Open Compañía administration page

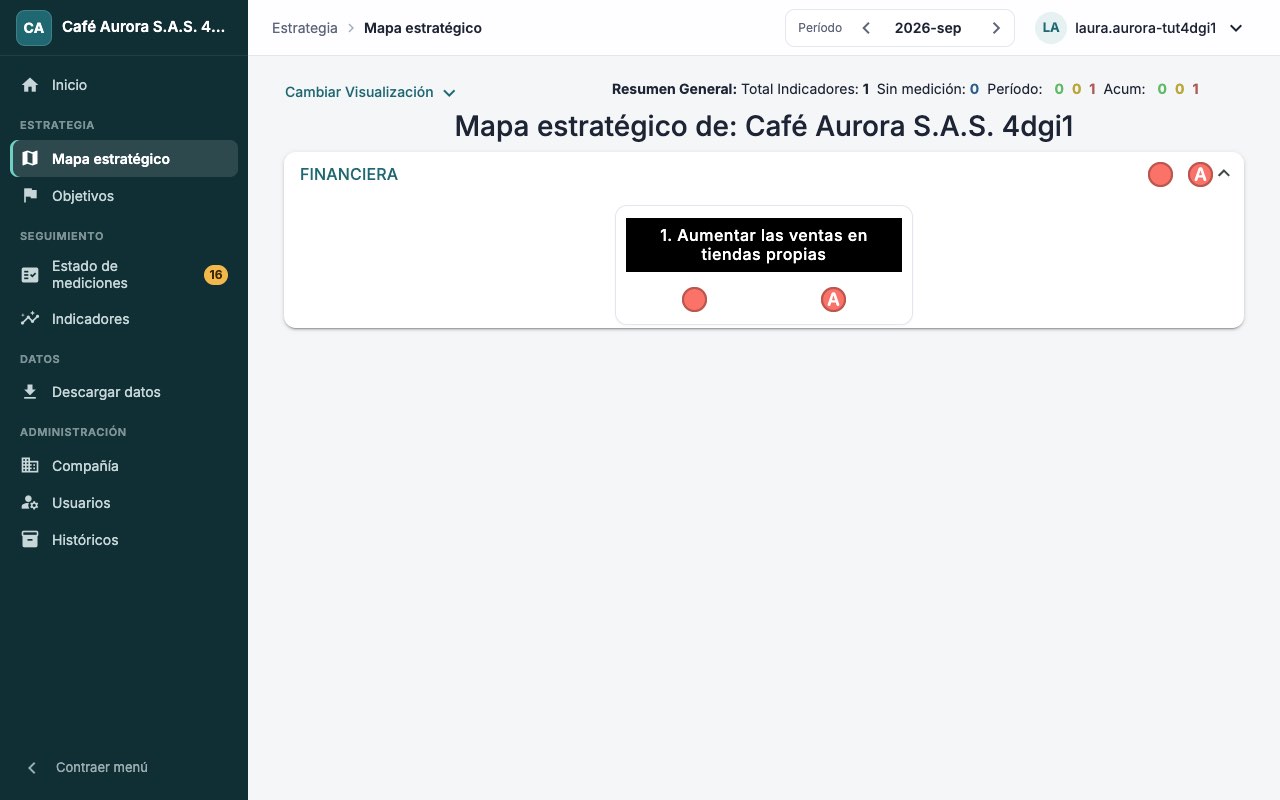click(124, 465)
